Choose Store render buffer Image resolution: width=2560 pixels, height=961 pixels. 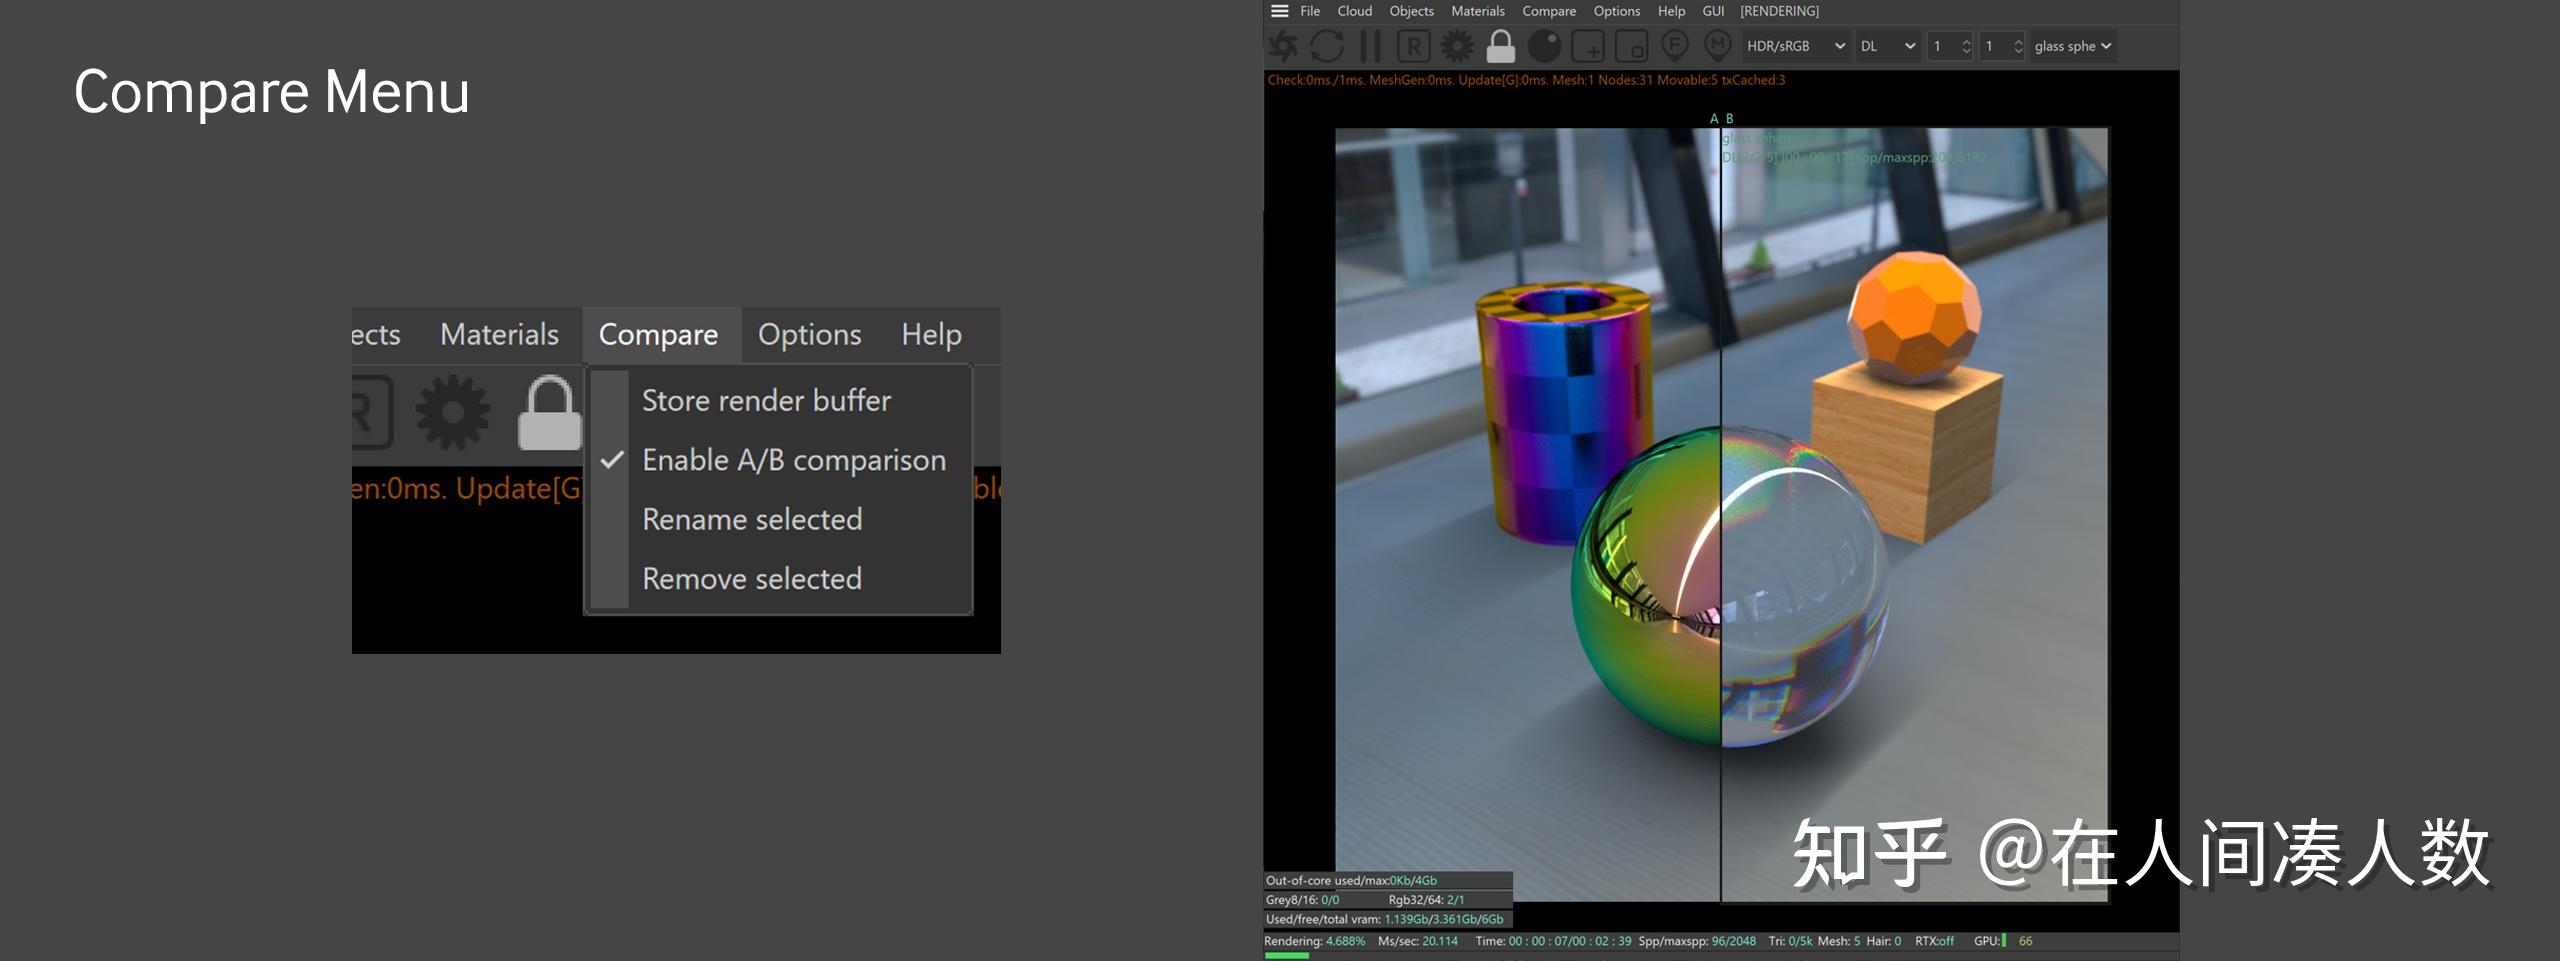tap(766, 401)
